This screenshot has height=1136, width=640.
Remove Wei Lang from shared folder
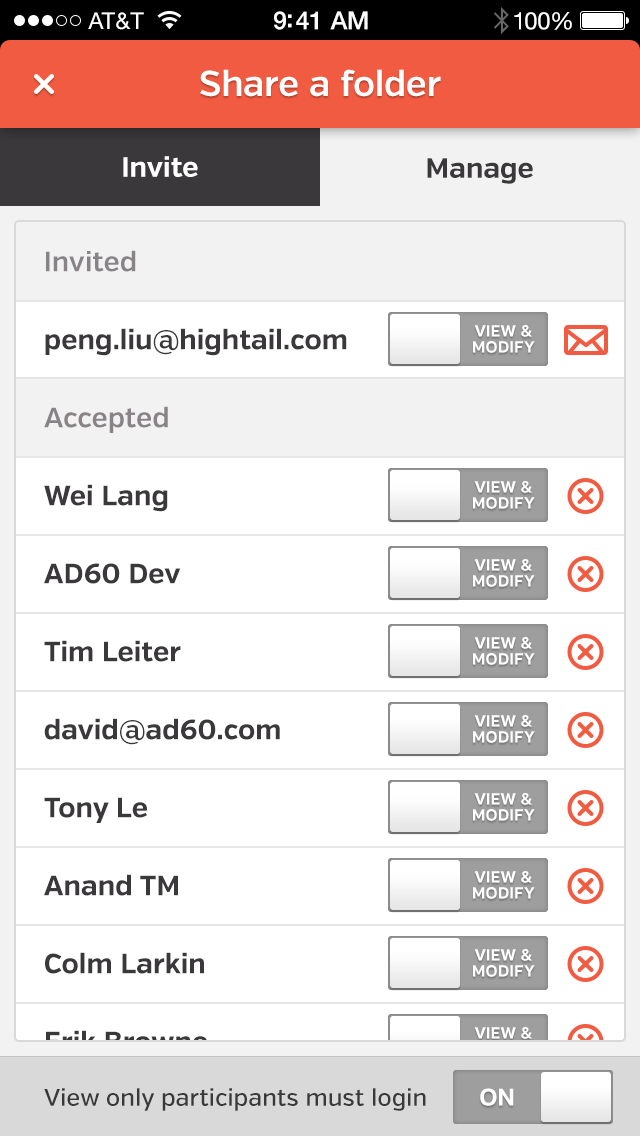586,496
